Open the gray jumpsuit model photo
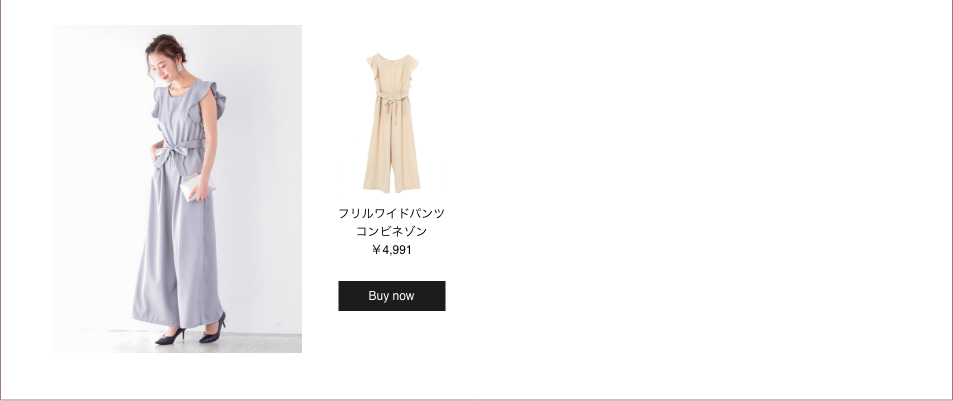The height and width of the screenshot is (401, 953). pyautogui.click(x=177, y=189)
